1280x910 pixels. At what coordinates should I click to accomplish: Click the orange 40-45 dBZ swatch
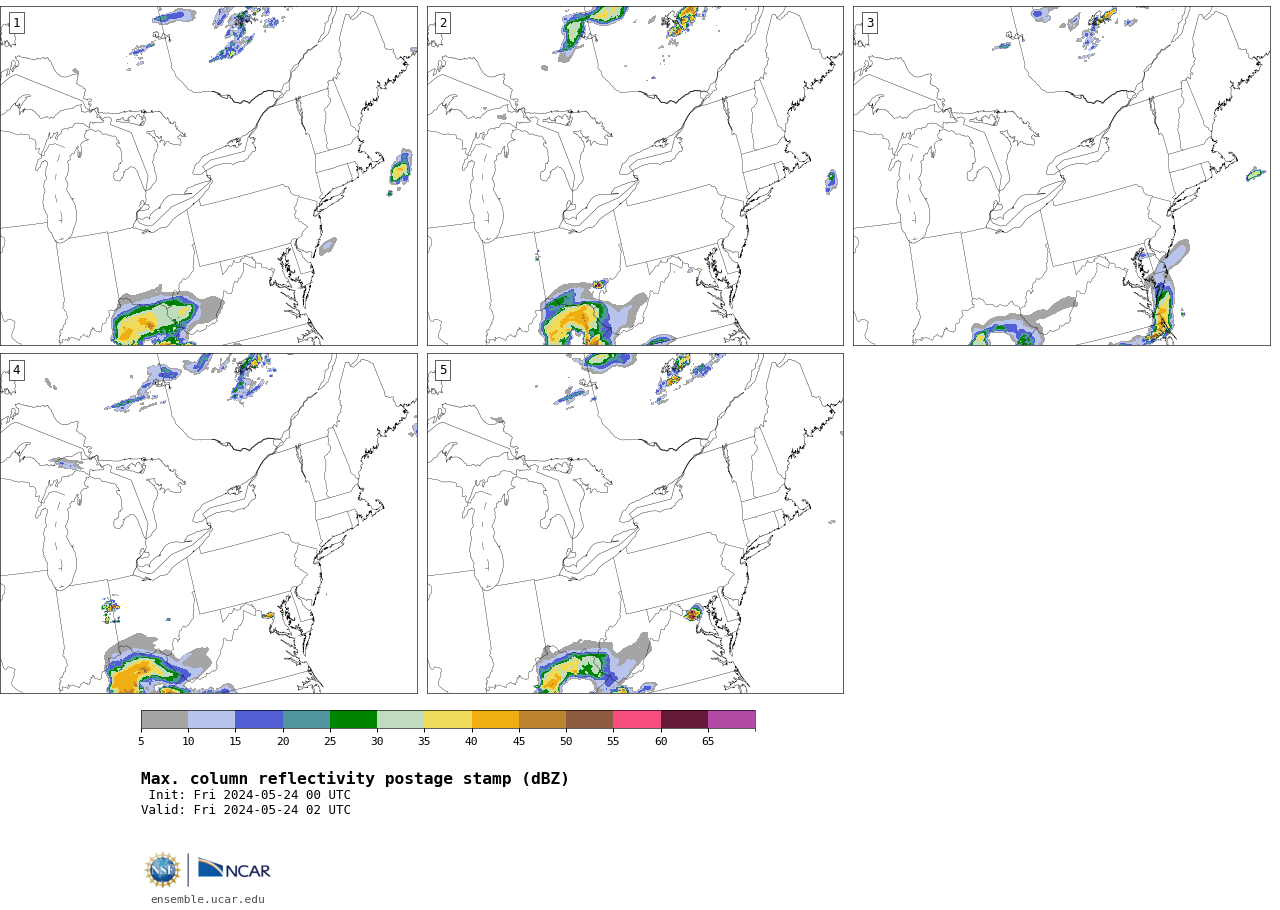[x=495, y=720]
